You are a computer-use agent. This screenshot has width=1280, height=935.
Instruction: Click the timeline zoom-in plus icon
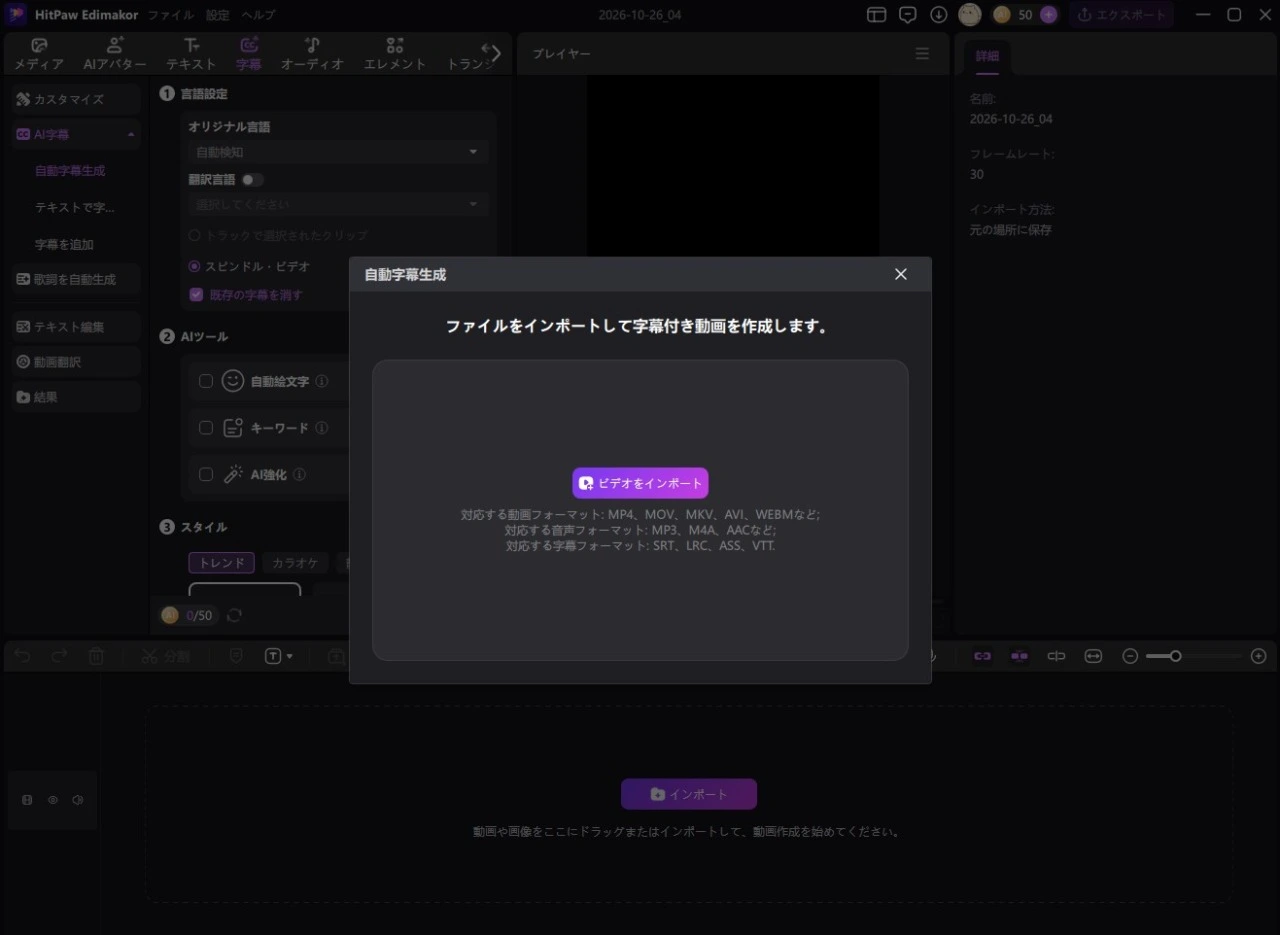[1259, 656]
